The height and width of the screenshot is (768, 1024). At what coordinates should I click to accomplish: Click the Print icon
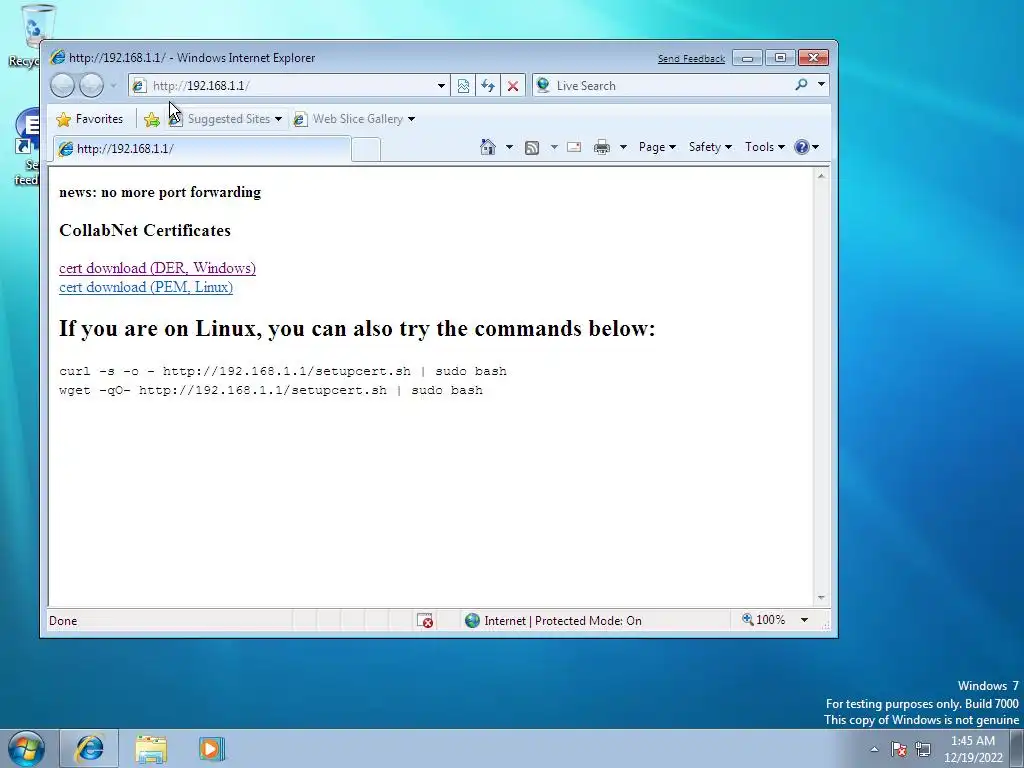(x=601, y=147)
